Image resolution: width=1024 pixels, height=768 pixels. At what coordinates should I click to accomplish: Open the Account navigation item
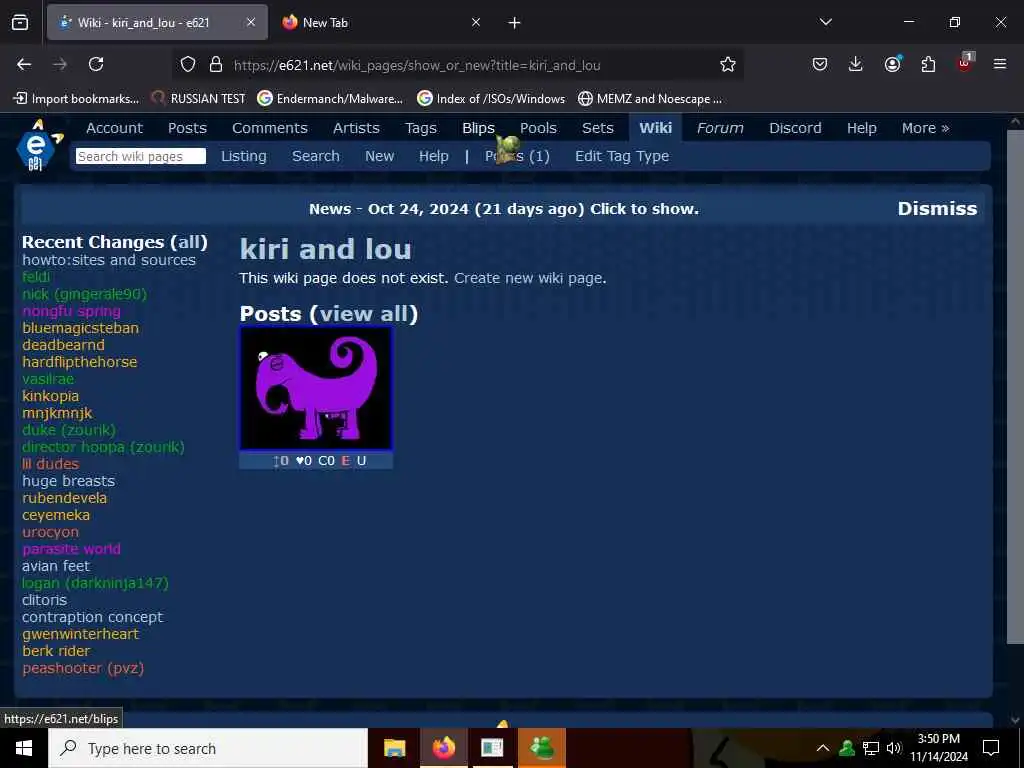click(x=114, y=128)
